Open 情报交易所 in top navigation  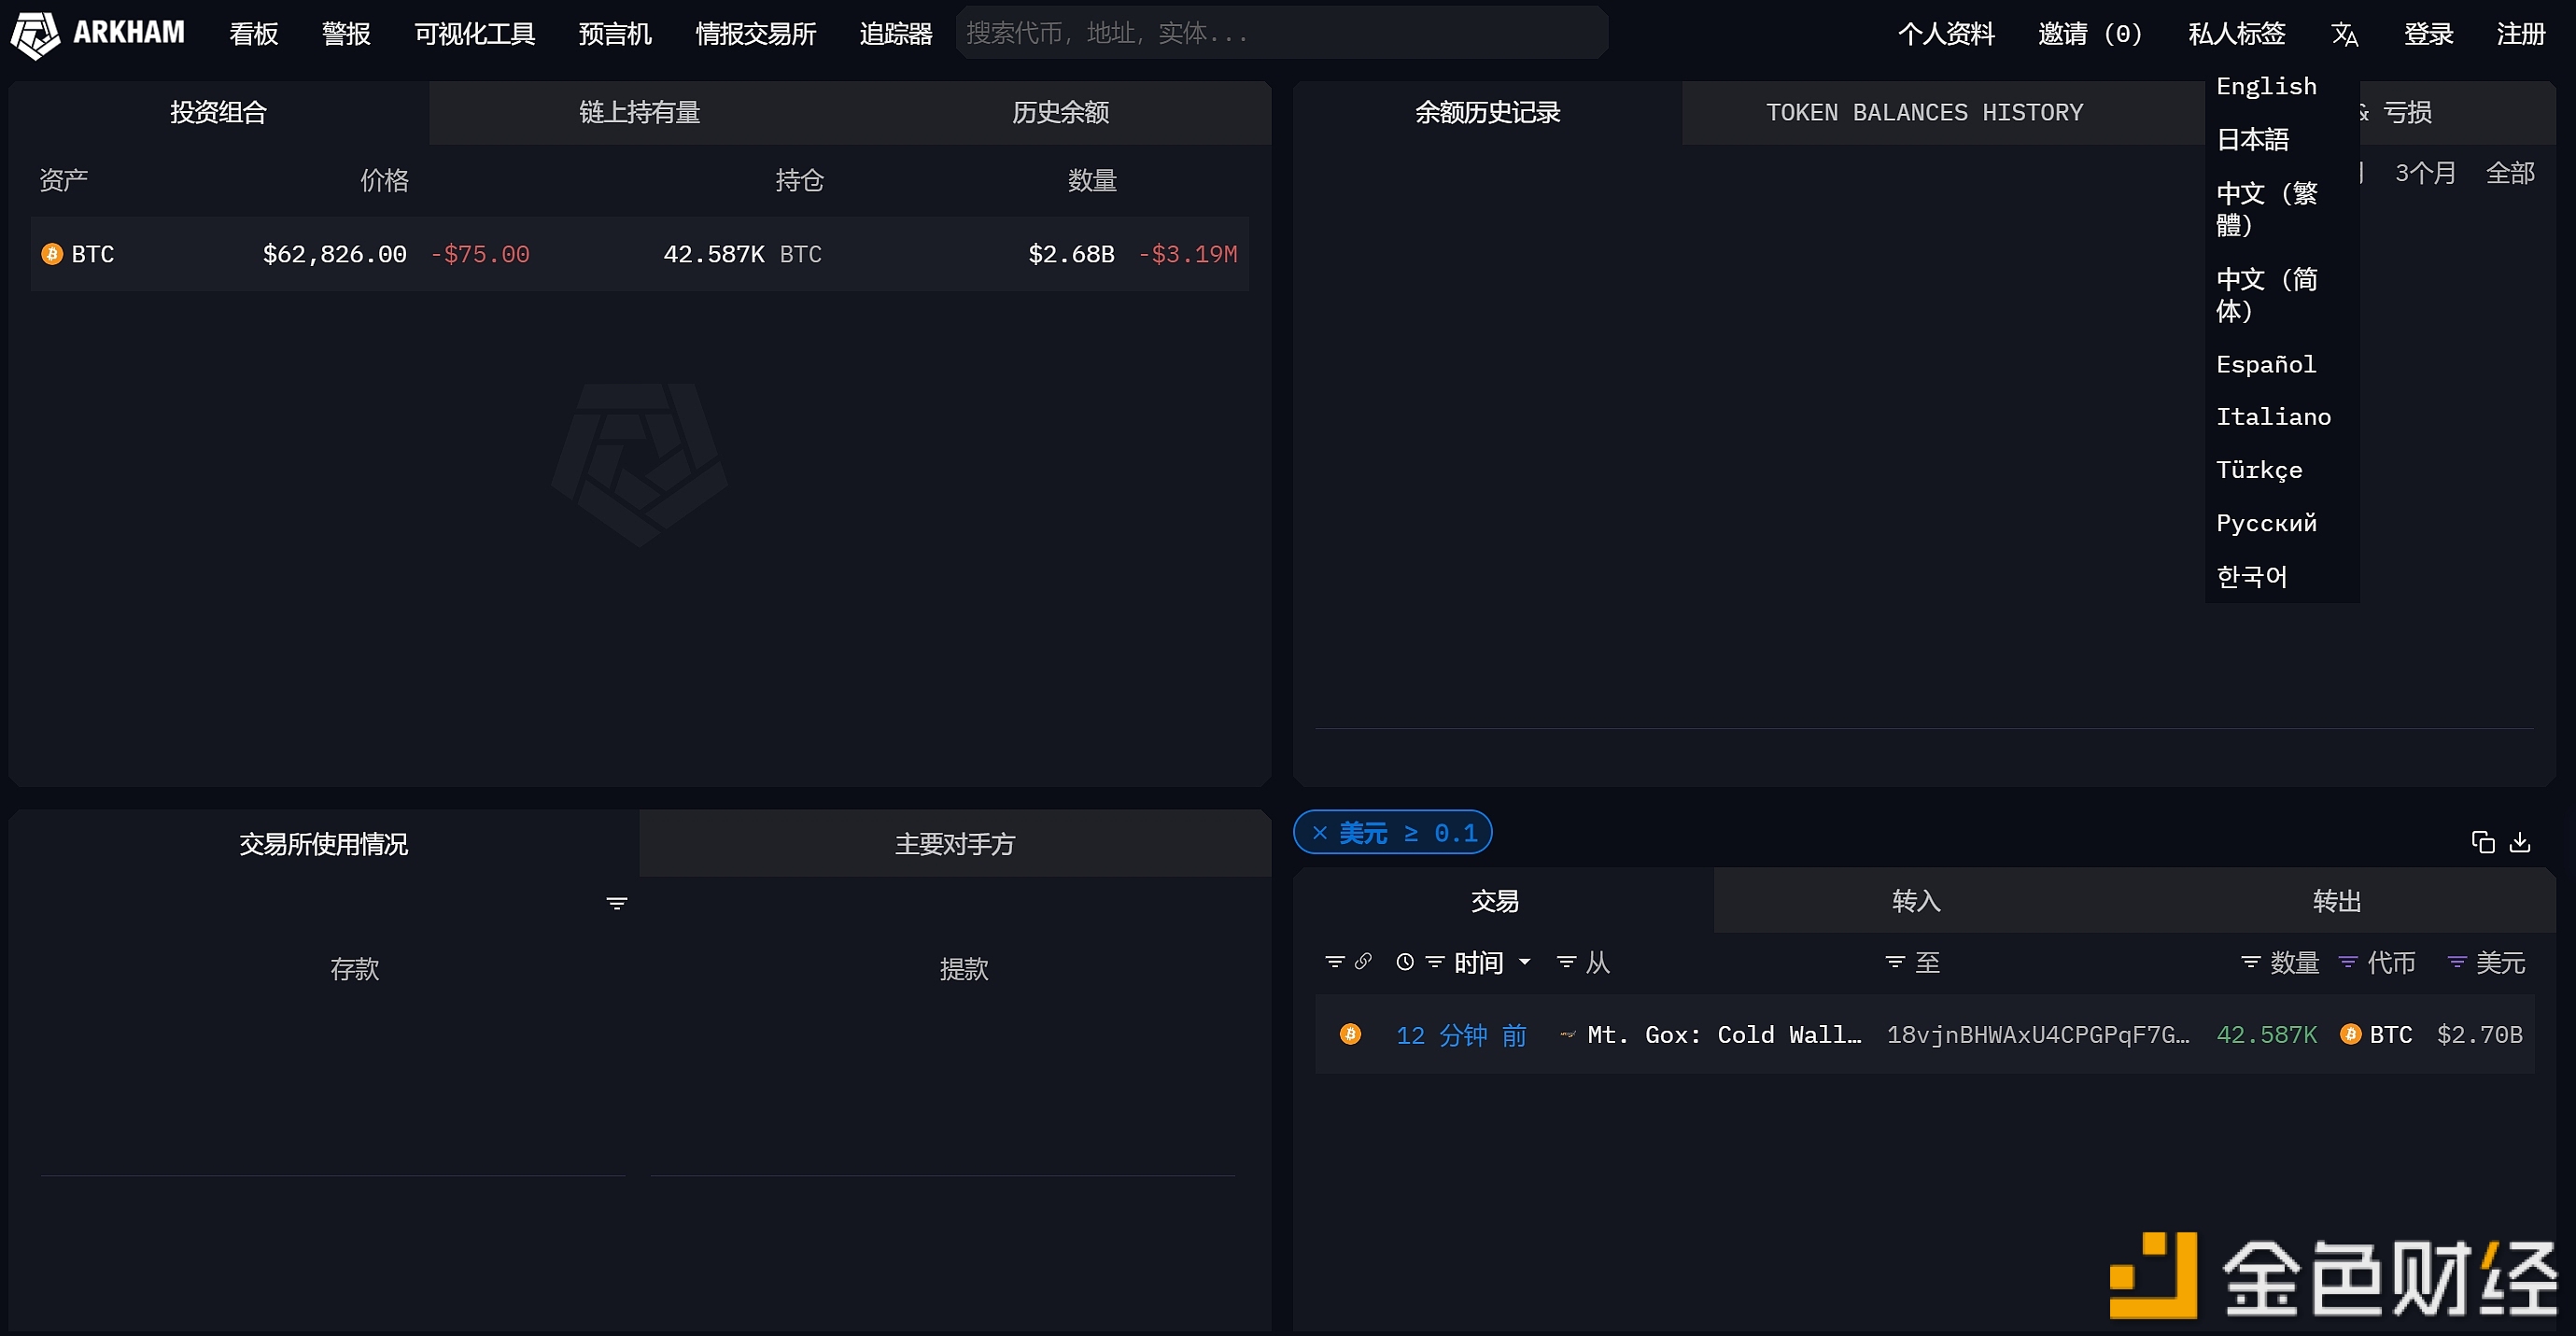point(756,34)
